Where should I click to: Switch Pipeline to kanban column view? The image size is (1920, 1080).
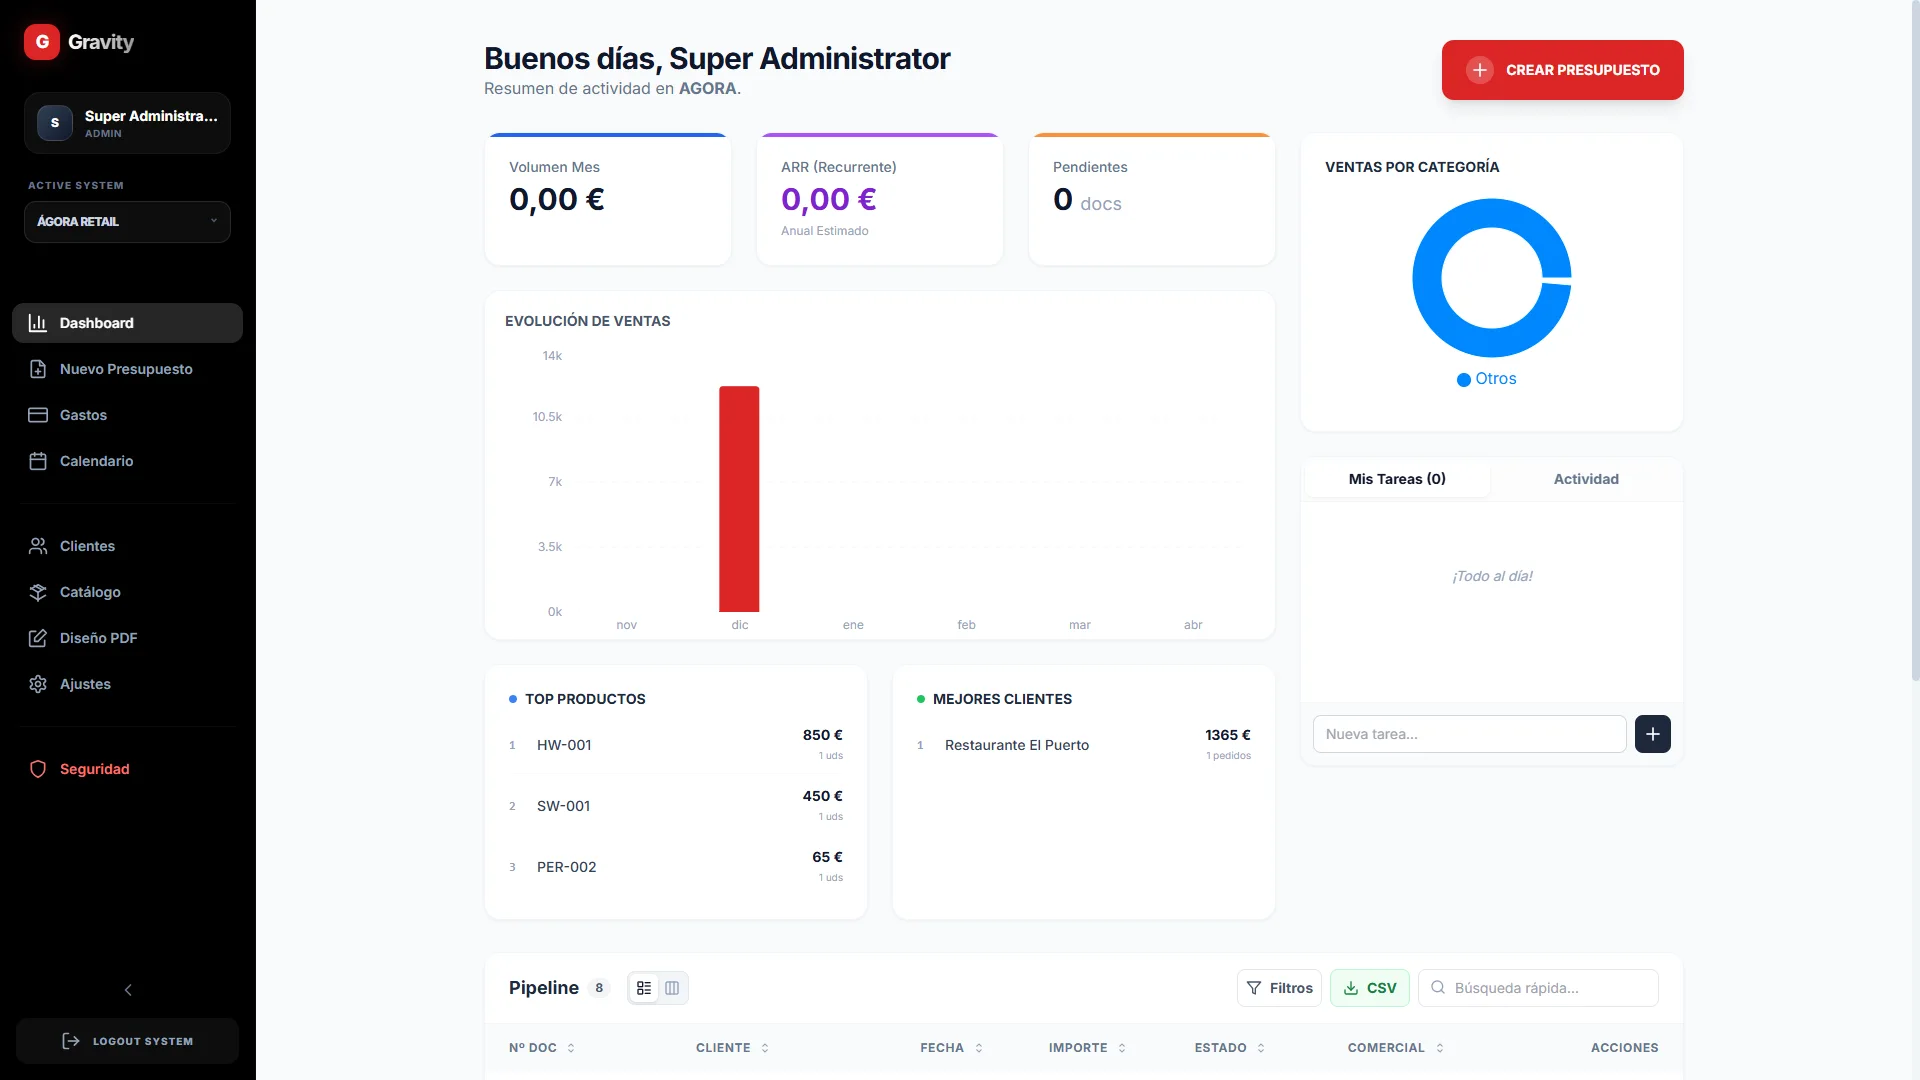[x=672, y=988]
